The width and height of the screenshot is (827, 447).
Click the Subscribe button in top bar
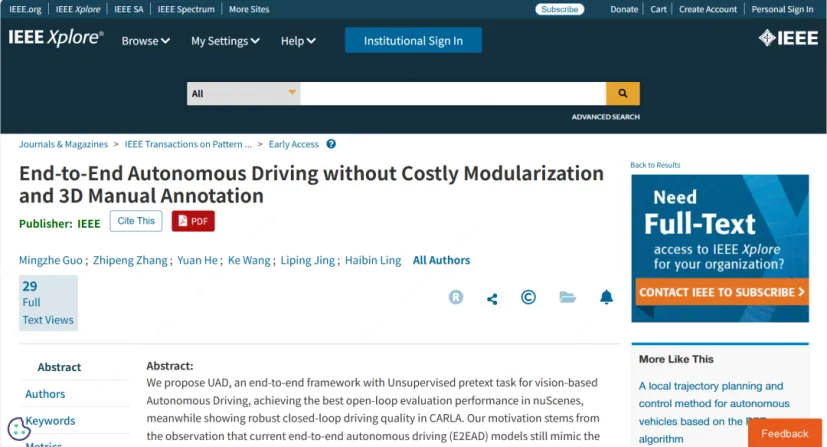[560, 9]
